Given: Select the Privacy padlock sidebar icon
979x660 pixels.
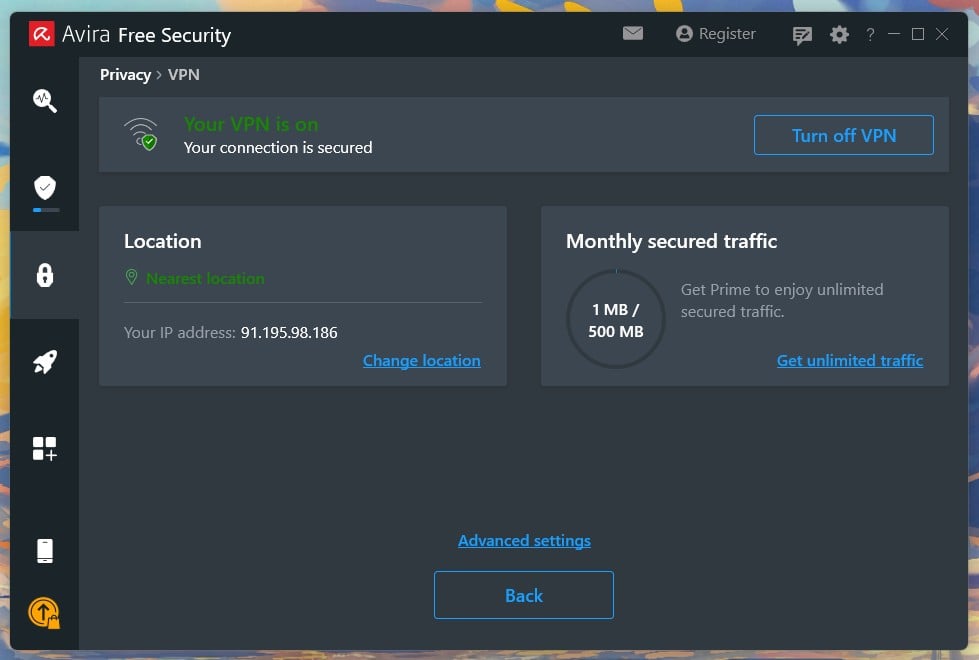Looking at the screenshot, I should [44, 275].
